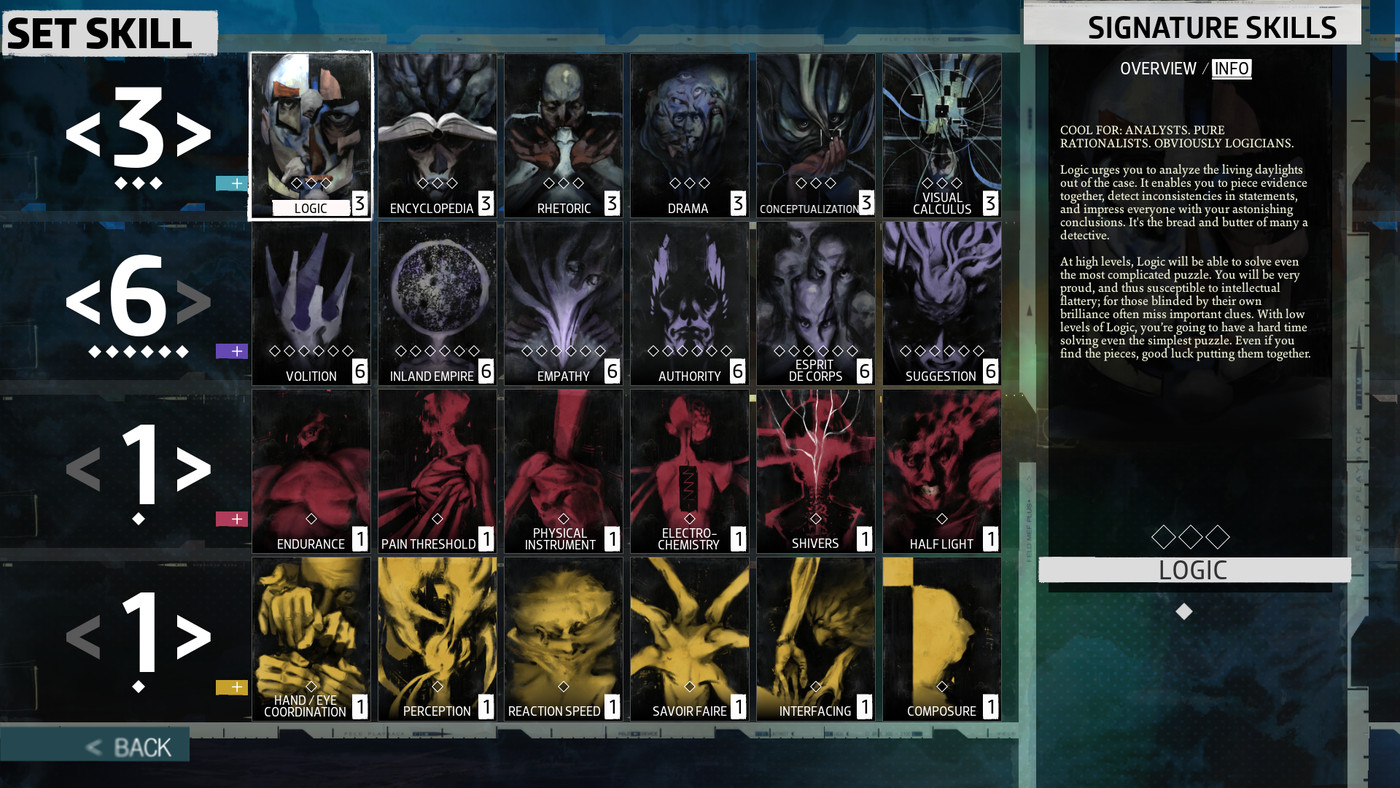The width and height of the screenshot is (1400, 788).
Task: Pick the Empathy skill portrait
Action: (563, 304)
